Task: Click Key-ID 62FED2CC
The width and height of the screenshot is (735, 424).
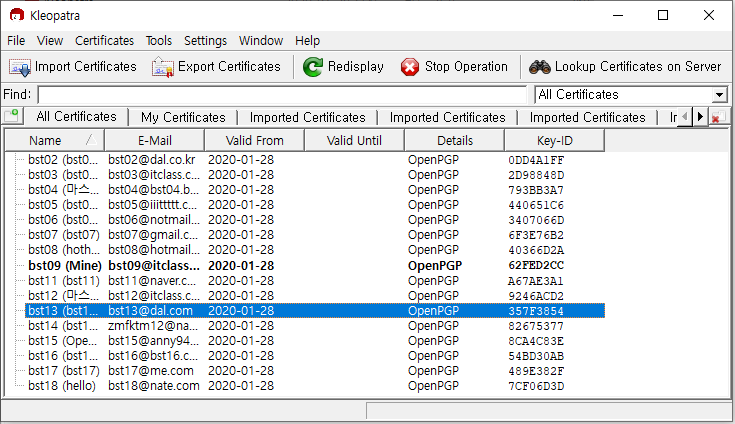Action: click(x=536, y=265)
